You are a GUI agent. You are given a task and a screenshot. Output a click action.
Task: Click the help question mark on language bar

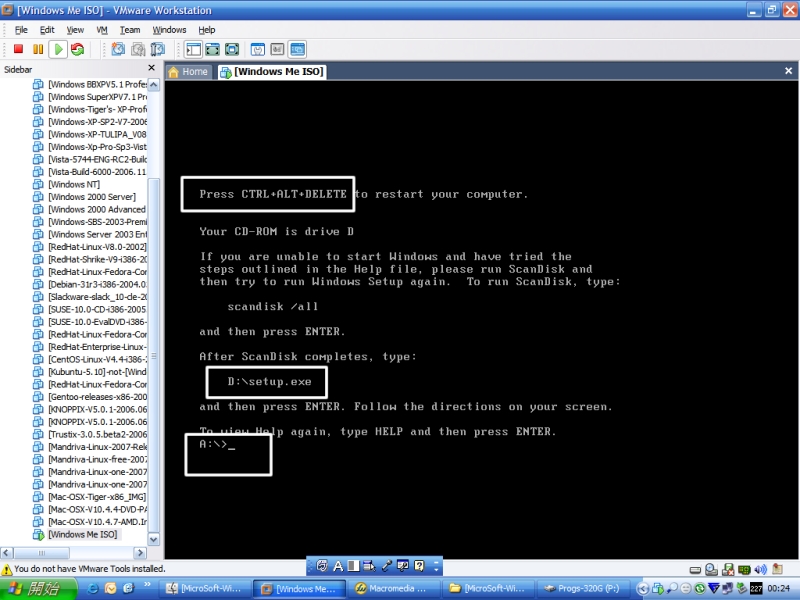(419, 566)
